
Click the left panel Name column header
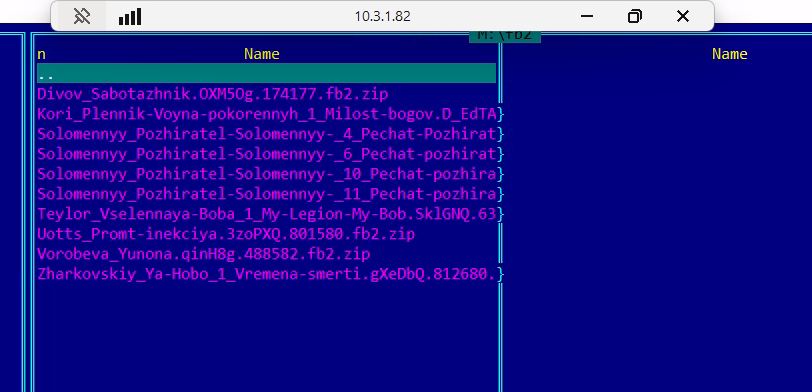[262, 54]
